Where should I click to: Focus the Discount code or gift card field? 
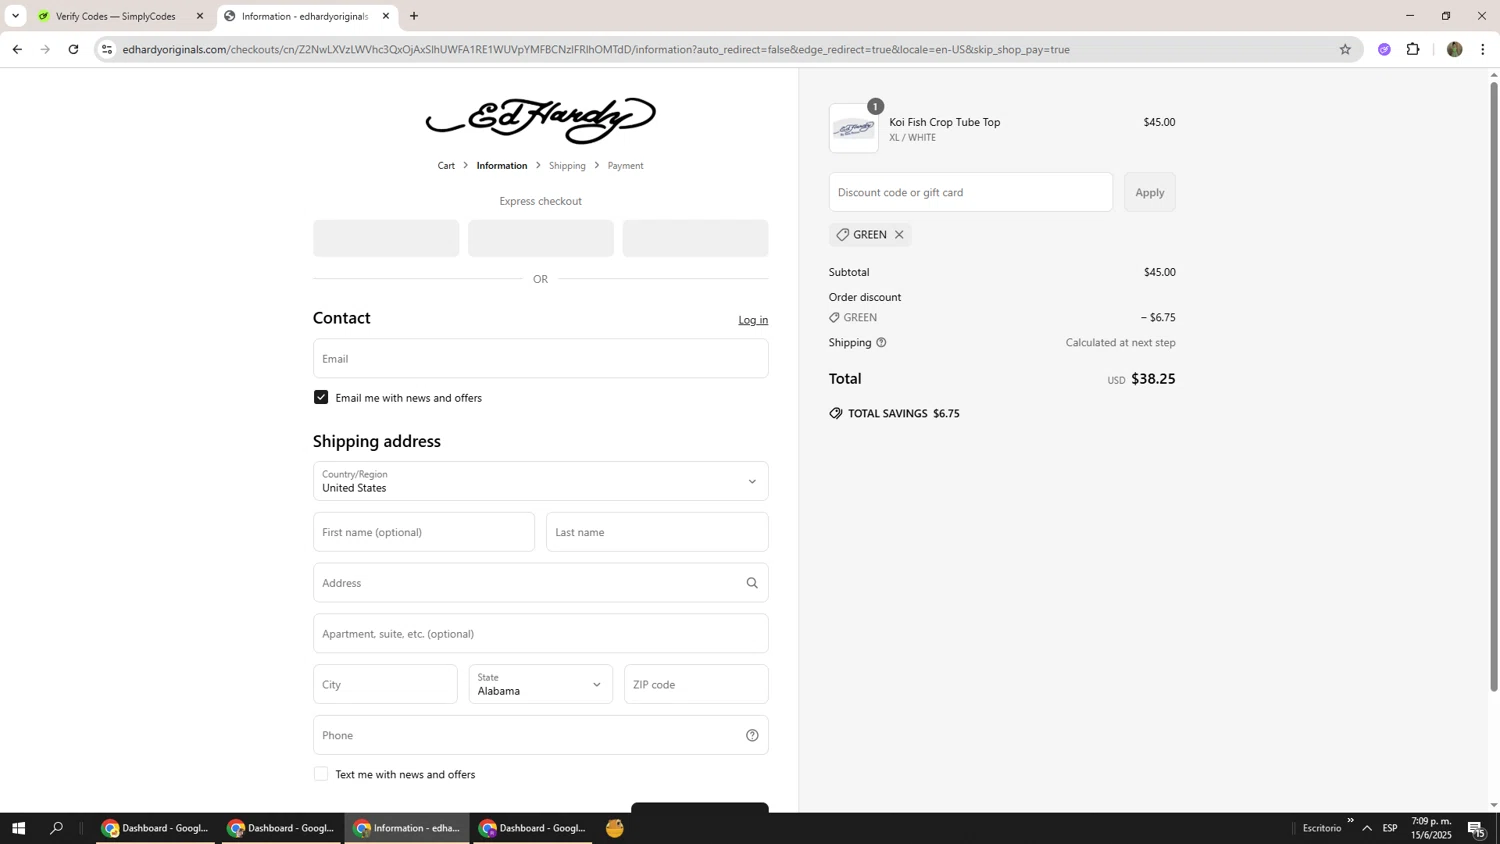point(971,192)
